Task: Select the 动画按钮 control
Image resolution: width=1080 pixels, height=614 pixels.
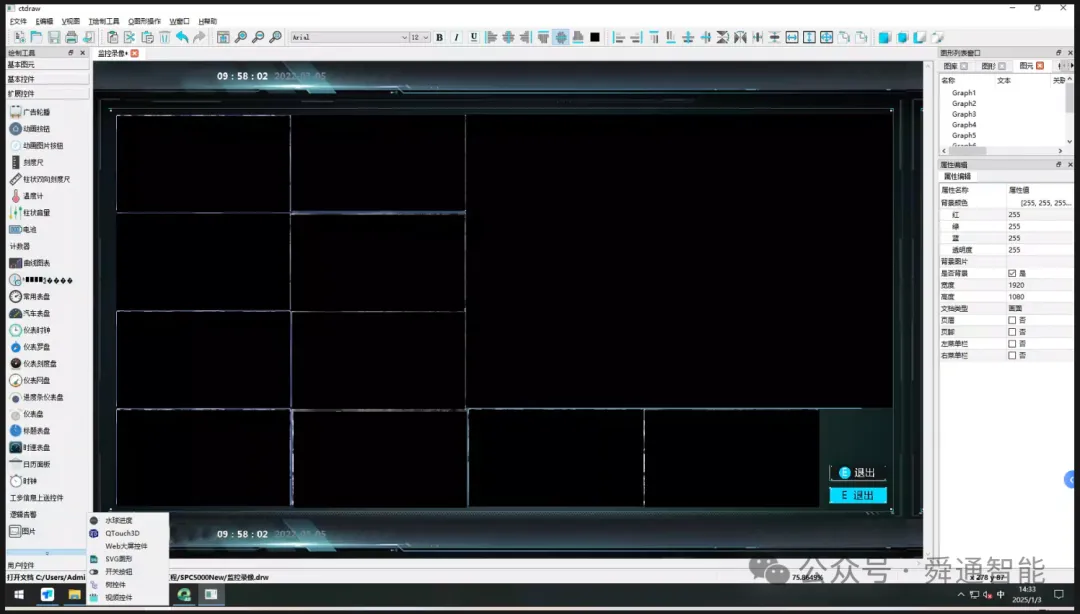Action: click(x=30, y=129)
